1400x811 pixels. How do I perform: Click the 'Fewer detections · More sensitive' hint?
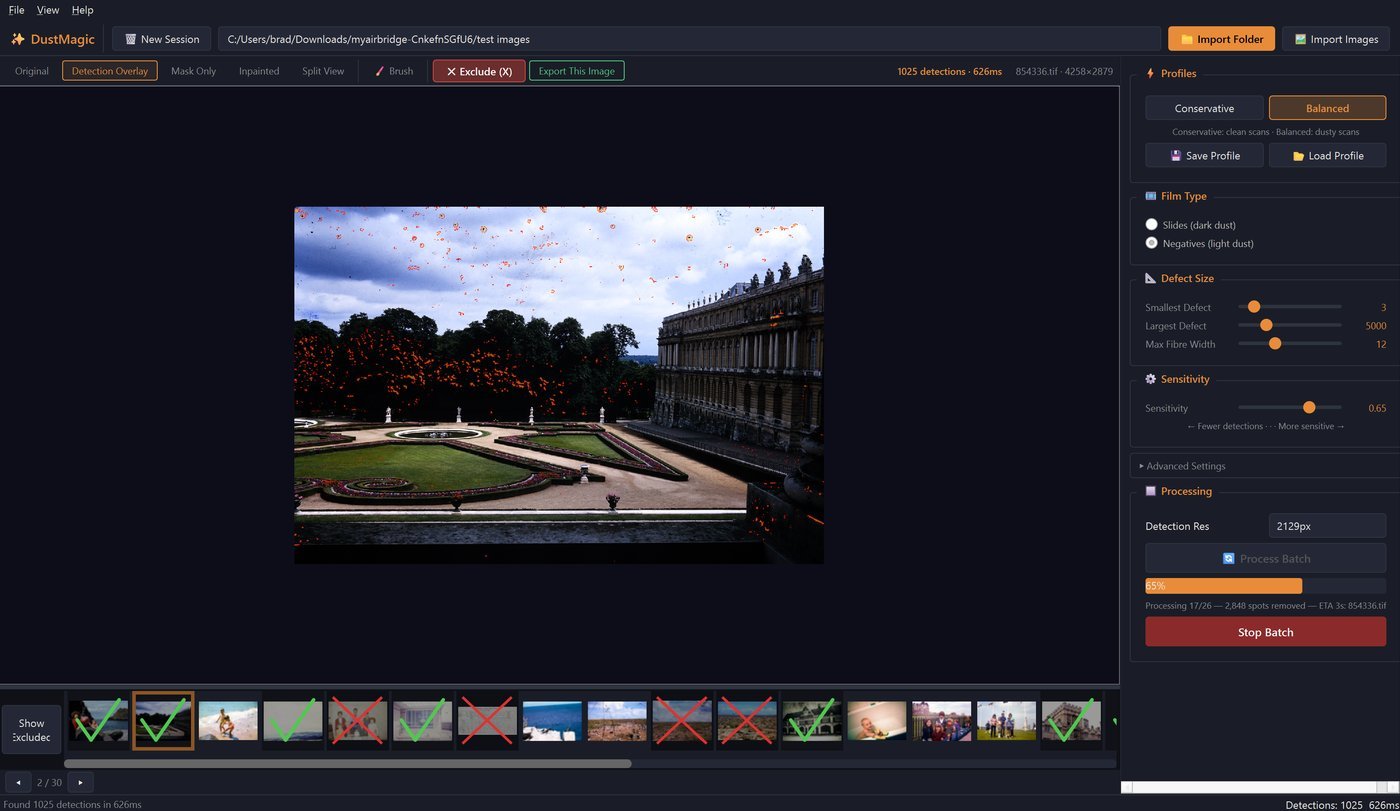[x=1265, y=426]
